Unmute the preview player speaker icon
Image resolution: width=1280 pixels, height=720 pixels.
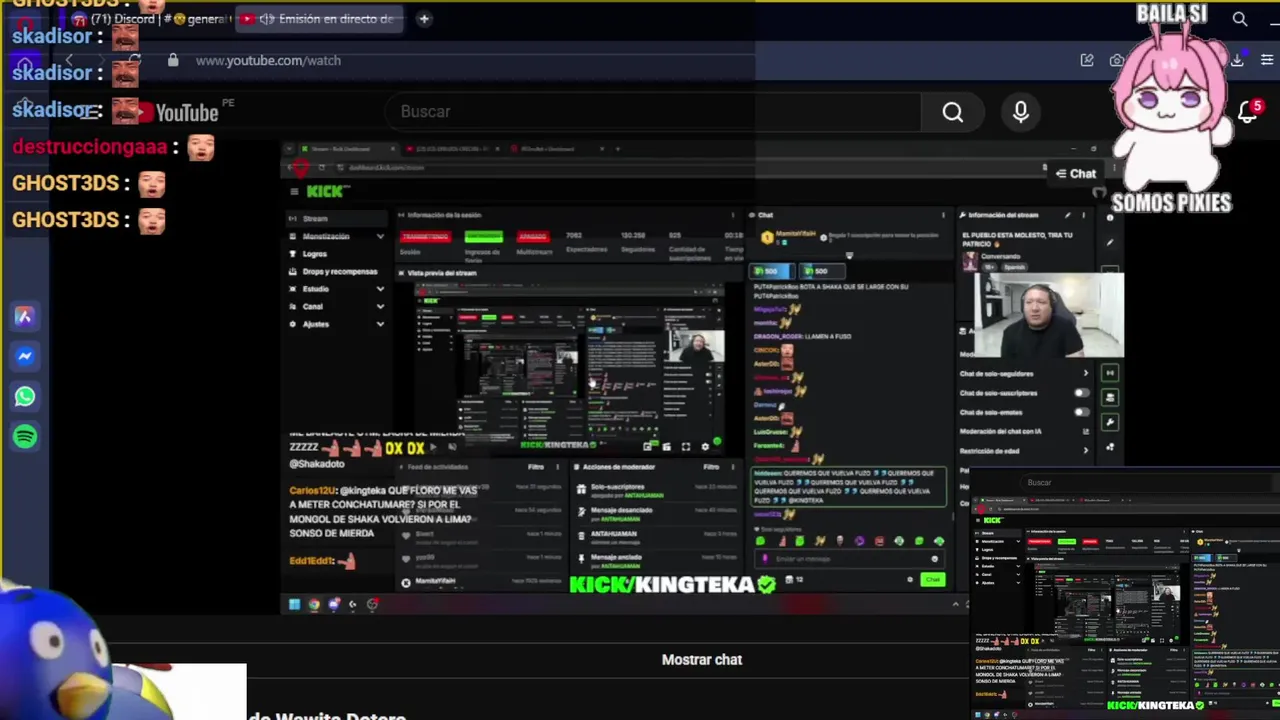tap(452, 448)
